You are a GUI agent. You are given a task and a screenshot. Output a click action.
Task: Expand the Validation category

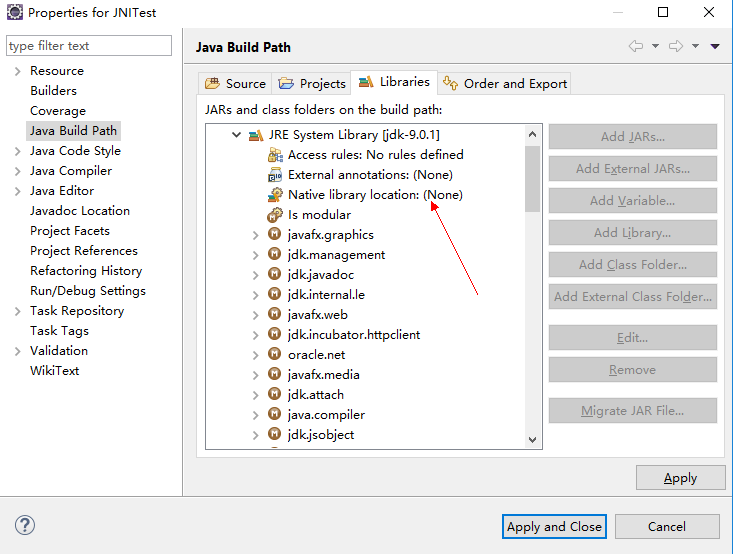[17, 352]
